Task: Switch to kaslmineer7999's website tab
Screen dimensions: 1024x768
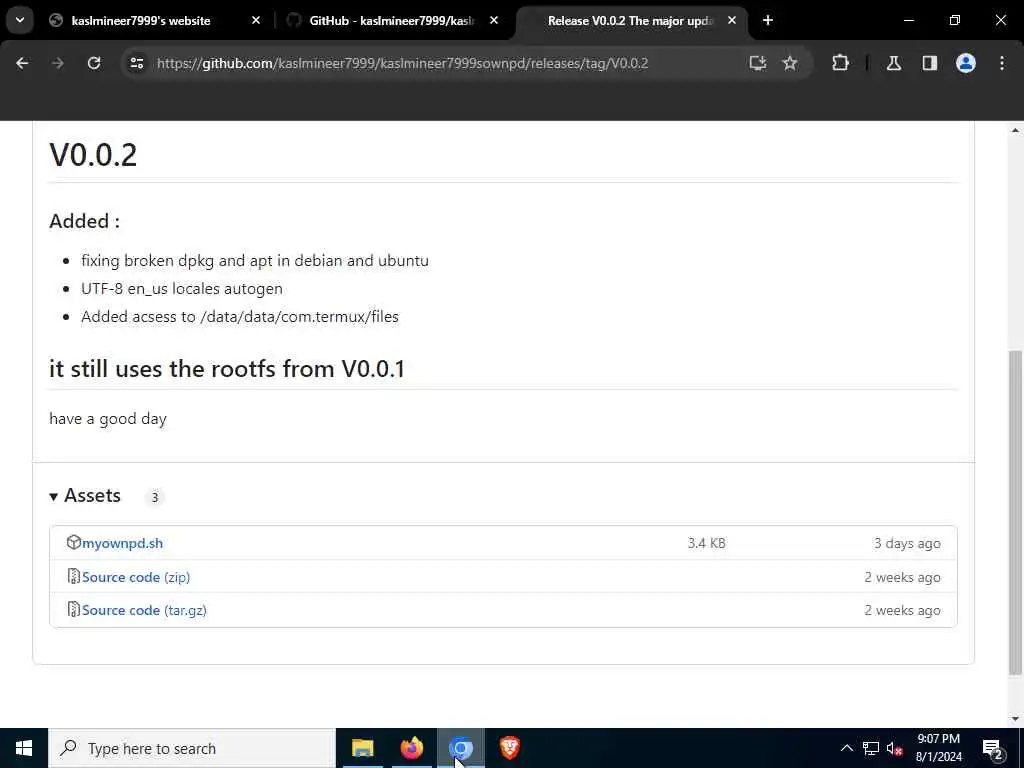Action: 140,20
